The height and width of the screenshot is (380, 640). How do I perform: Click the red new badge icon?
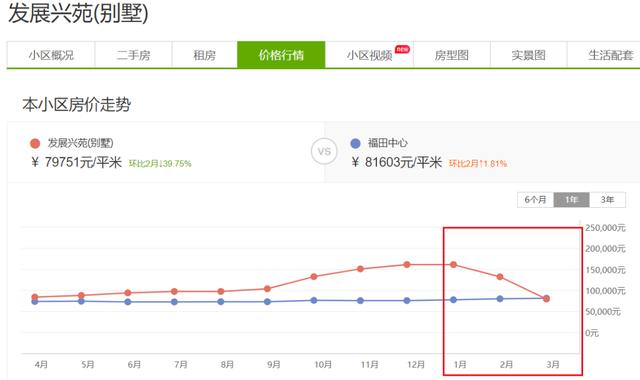(402, 49)
